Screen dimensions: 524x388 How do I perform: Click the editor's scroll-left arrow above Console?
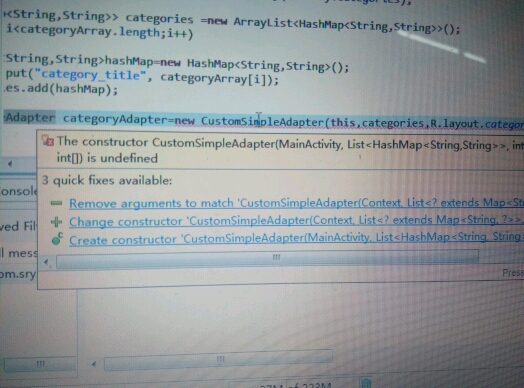coord(10,164)
